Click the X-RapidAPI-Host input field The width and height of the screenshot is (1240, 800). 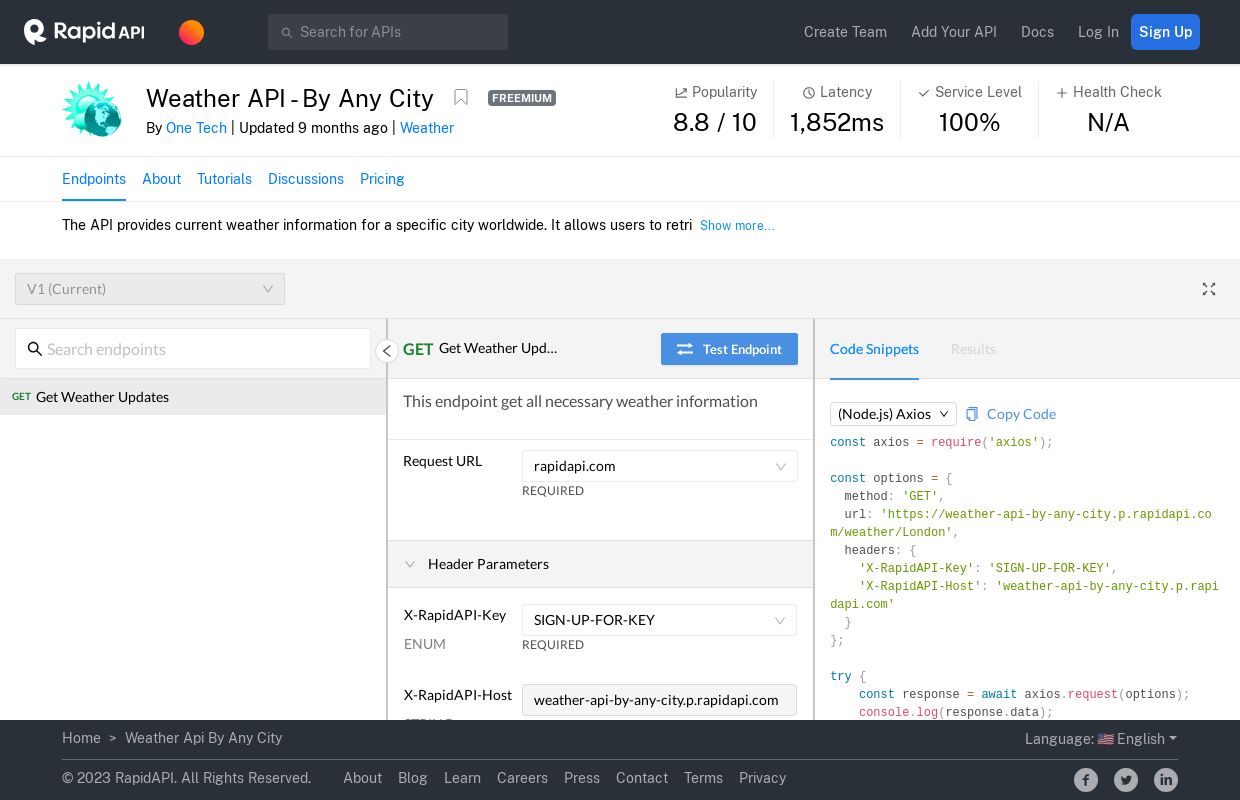coord(659,700)
